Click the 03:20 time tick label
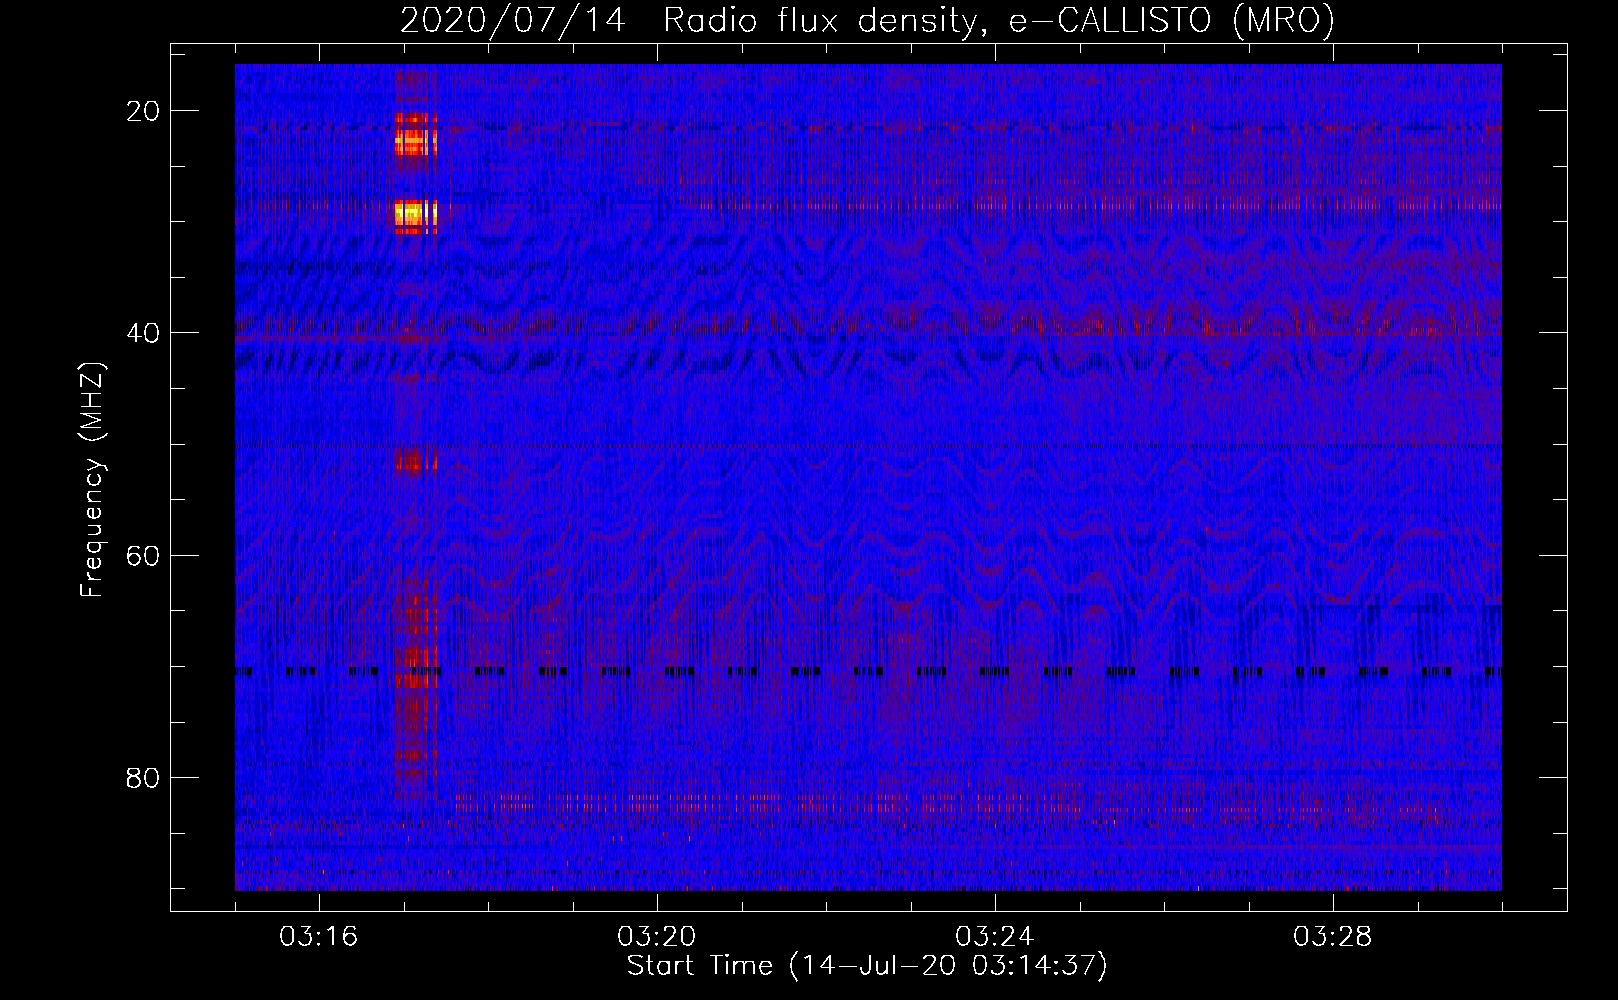 click(657, 937)
